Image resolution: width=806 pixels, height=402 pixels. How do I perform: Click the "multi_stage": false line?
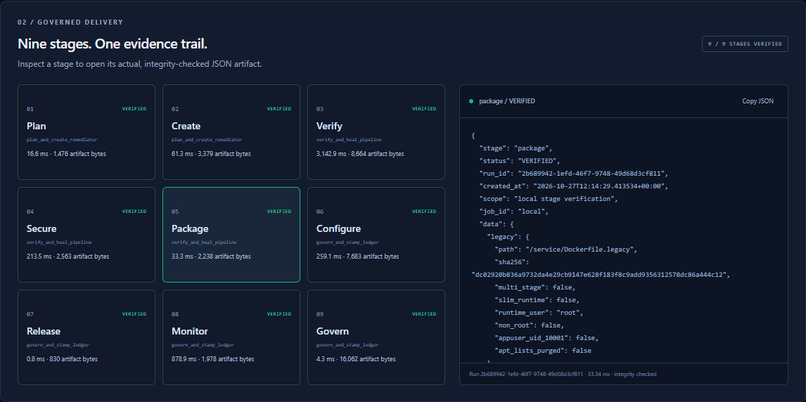point(535,287)
